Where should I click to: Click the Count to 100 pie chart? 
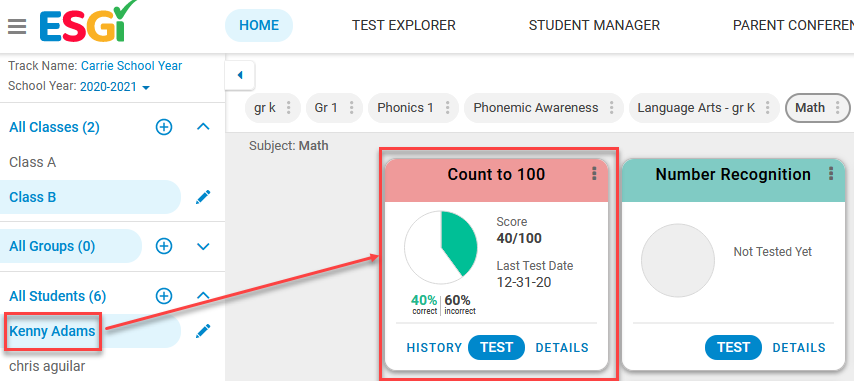[441, 247]
